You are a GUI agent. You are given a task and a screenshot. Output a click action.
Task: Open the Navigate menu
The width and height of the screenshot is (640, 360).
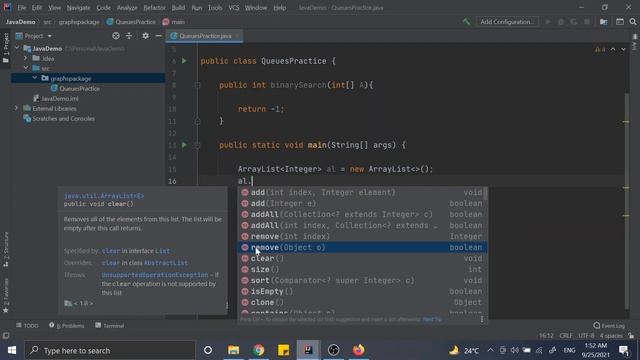[78, 7]
